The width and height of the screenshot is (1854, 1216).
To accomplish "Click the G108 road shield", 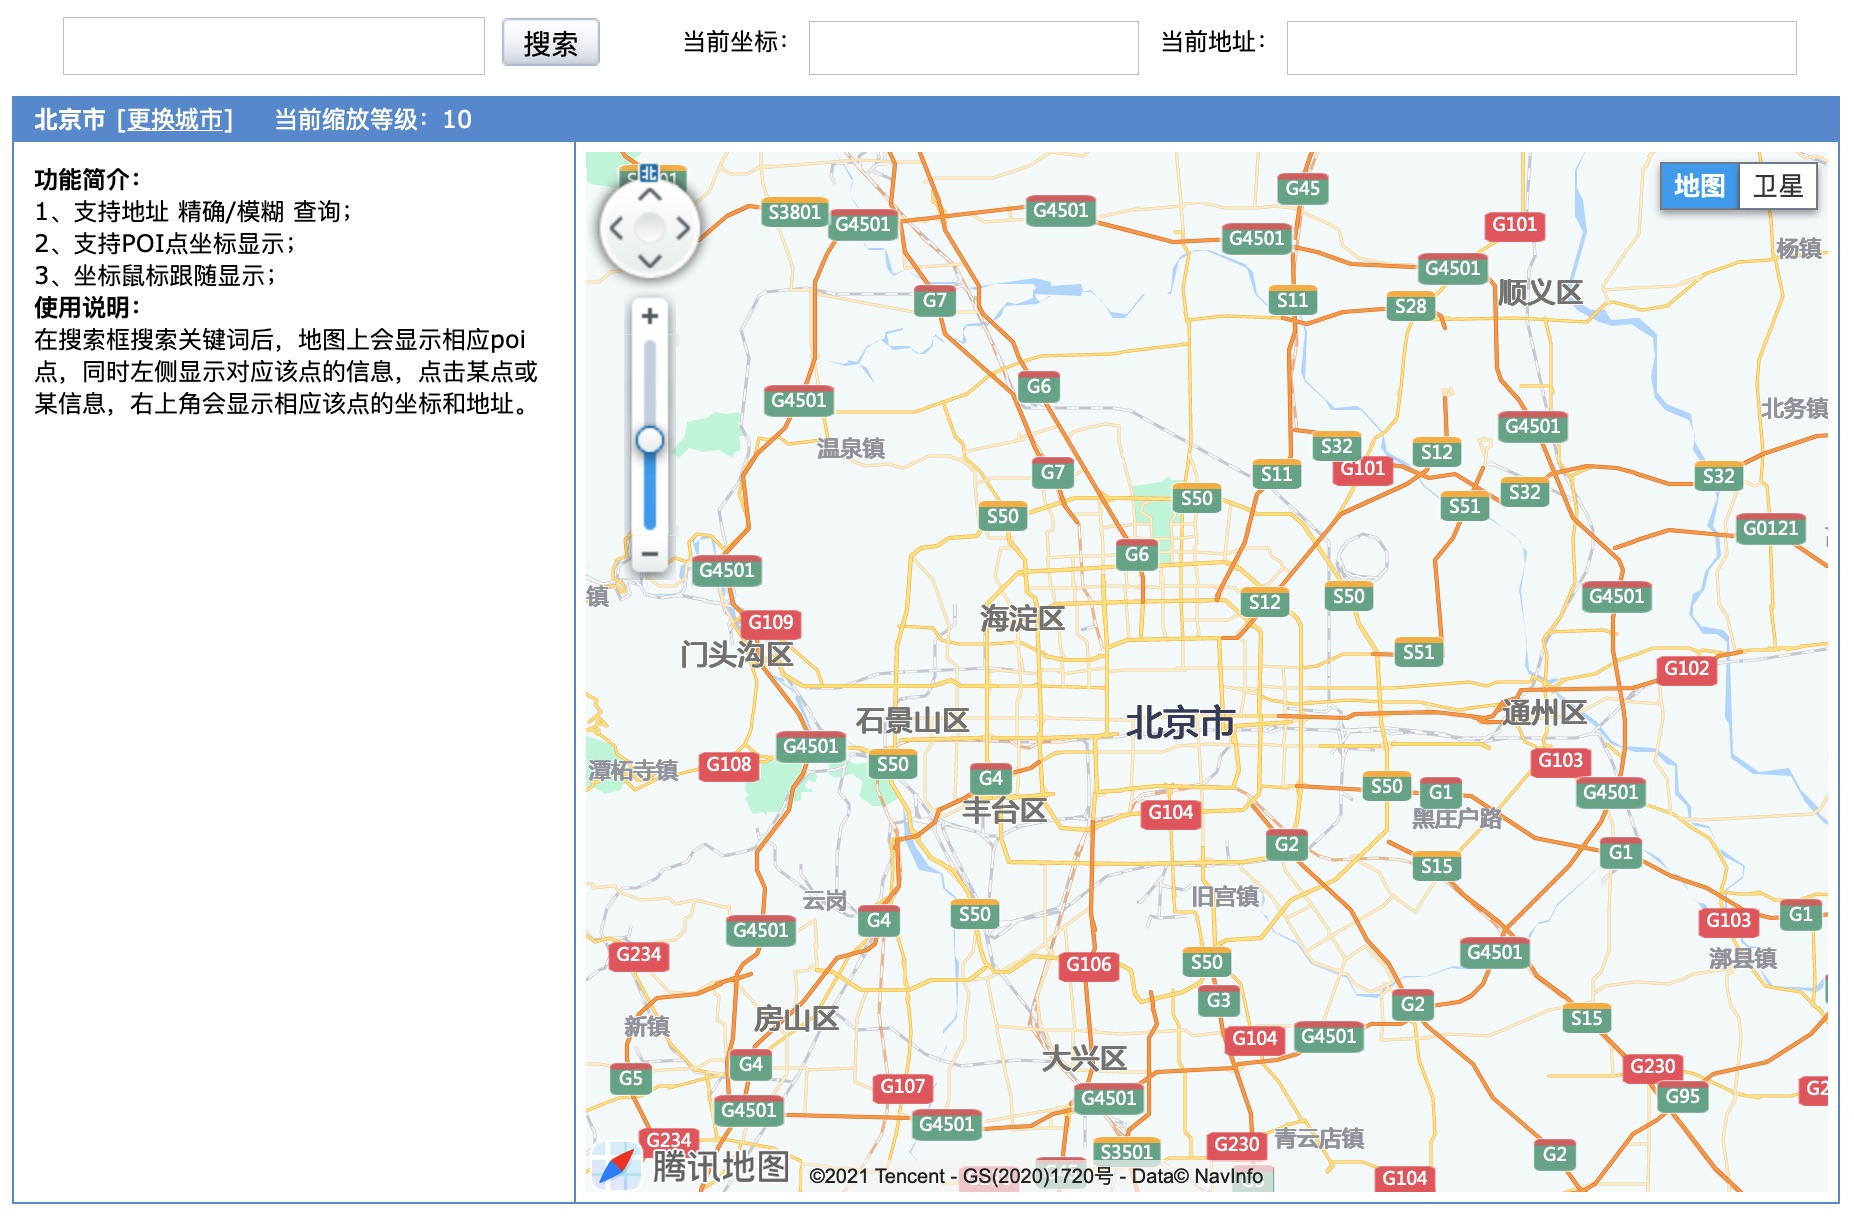I will pyautogui.click(x=728, y=765).
